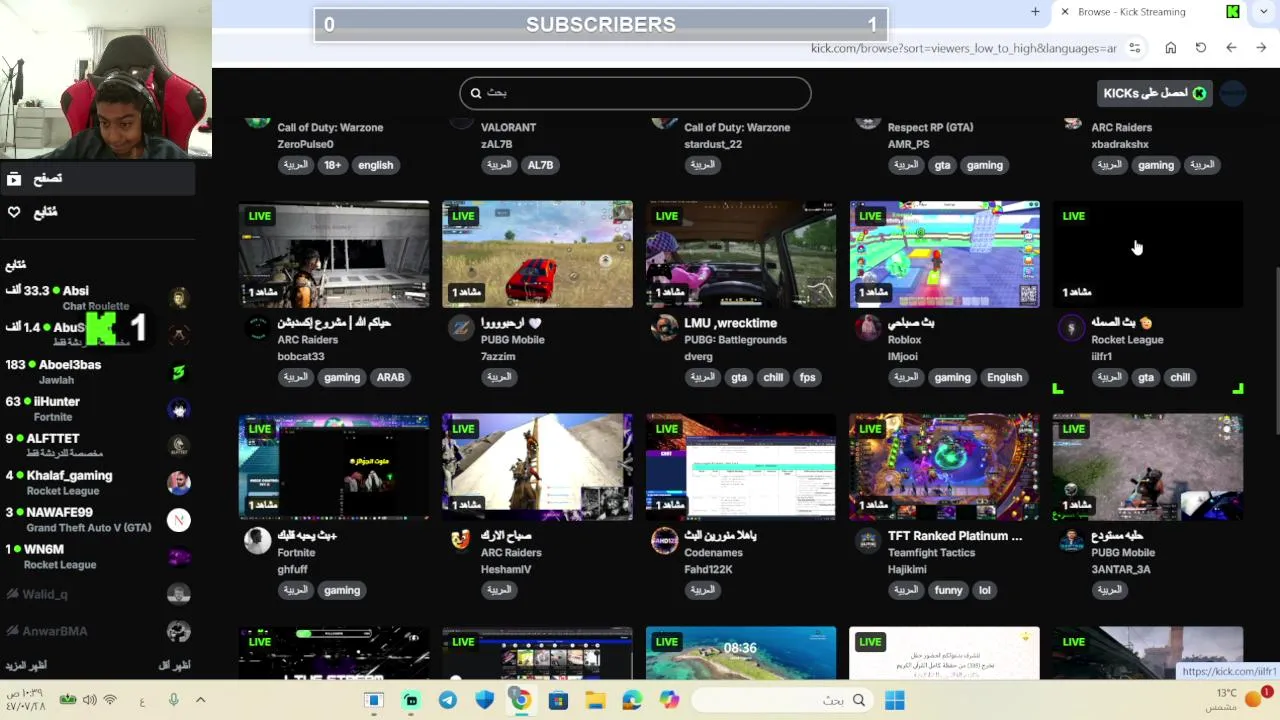
Task: Click the Get KICKs button
Action: click(1155, 93)
